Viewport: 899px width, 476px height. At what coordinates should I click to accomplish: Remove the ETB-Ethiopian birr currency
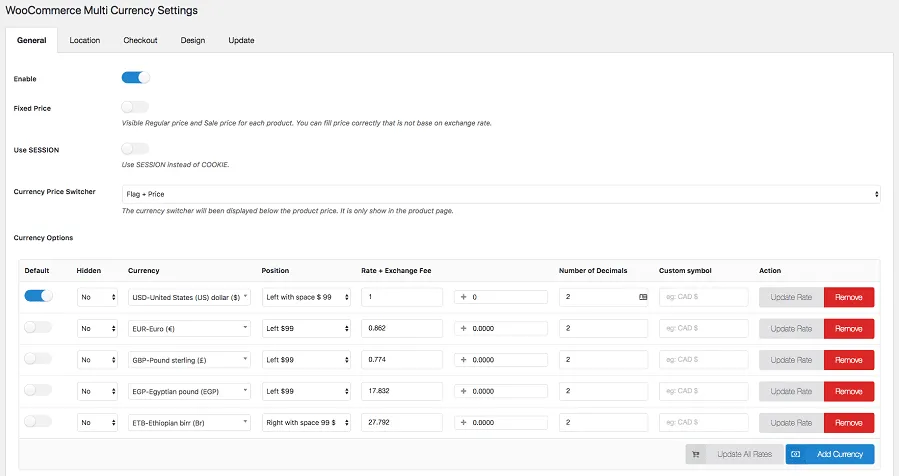[x=849, y=423]
